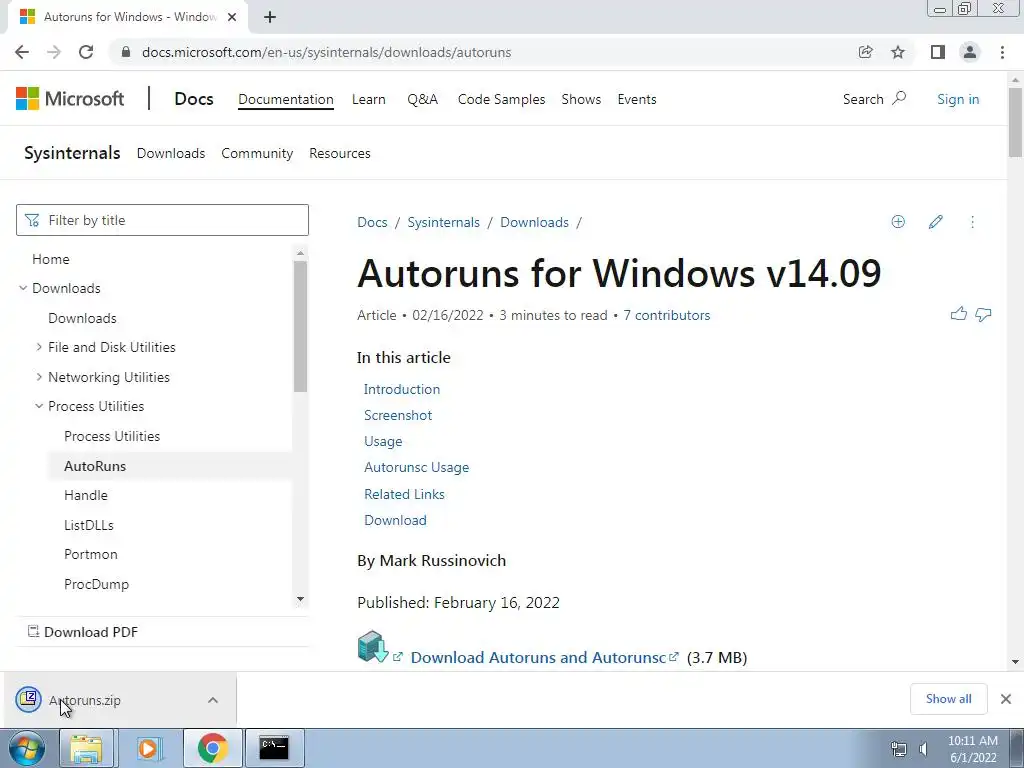Give thumbs down feedback
Viewport: 1024px width, 768px height.
tap(984, 315)
